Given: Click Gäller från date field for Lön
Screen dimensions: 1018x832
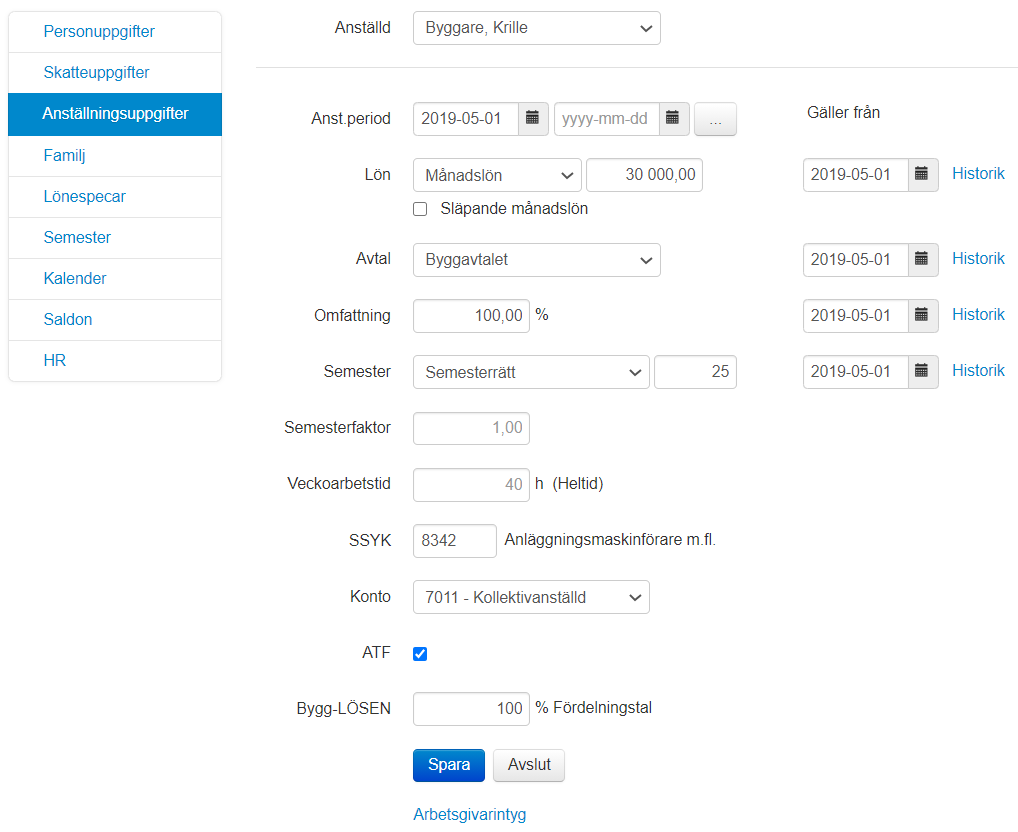Looking at the screenshot, I should pos(856,175).
